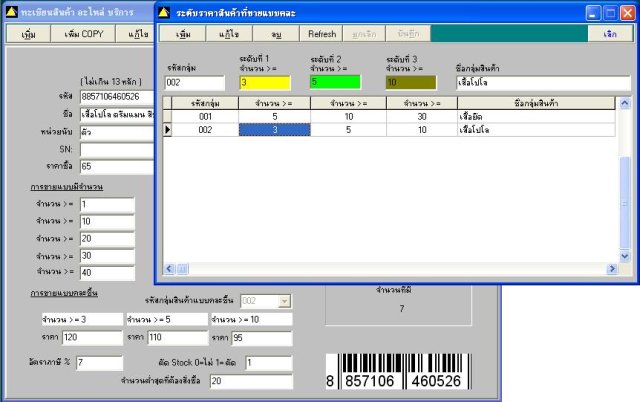Open the รหัสกลุ่มสินค้าแบบคละชื่น dropdown showing 002
640x402 pixels.
pyautogui.click(x=284, y=300)
